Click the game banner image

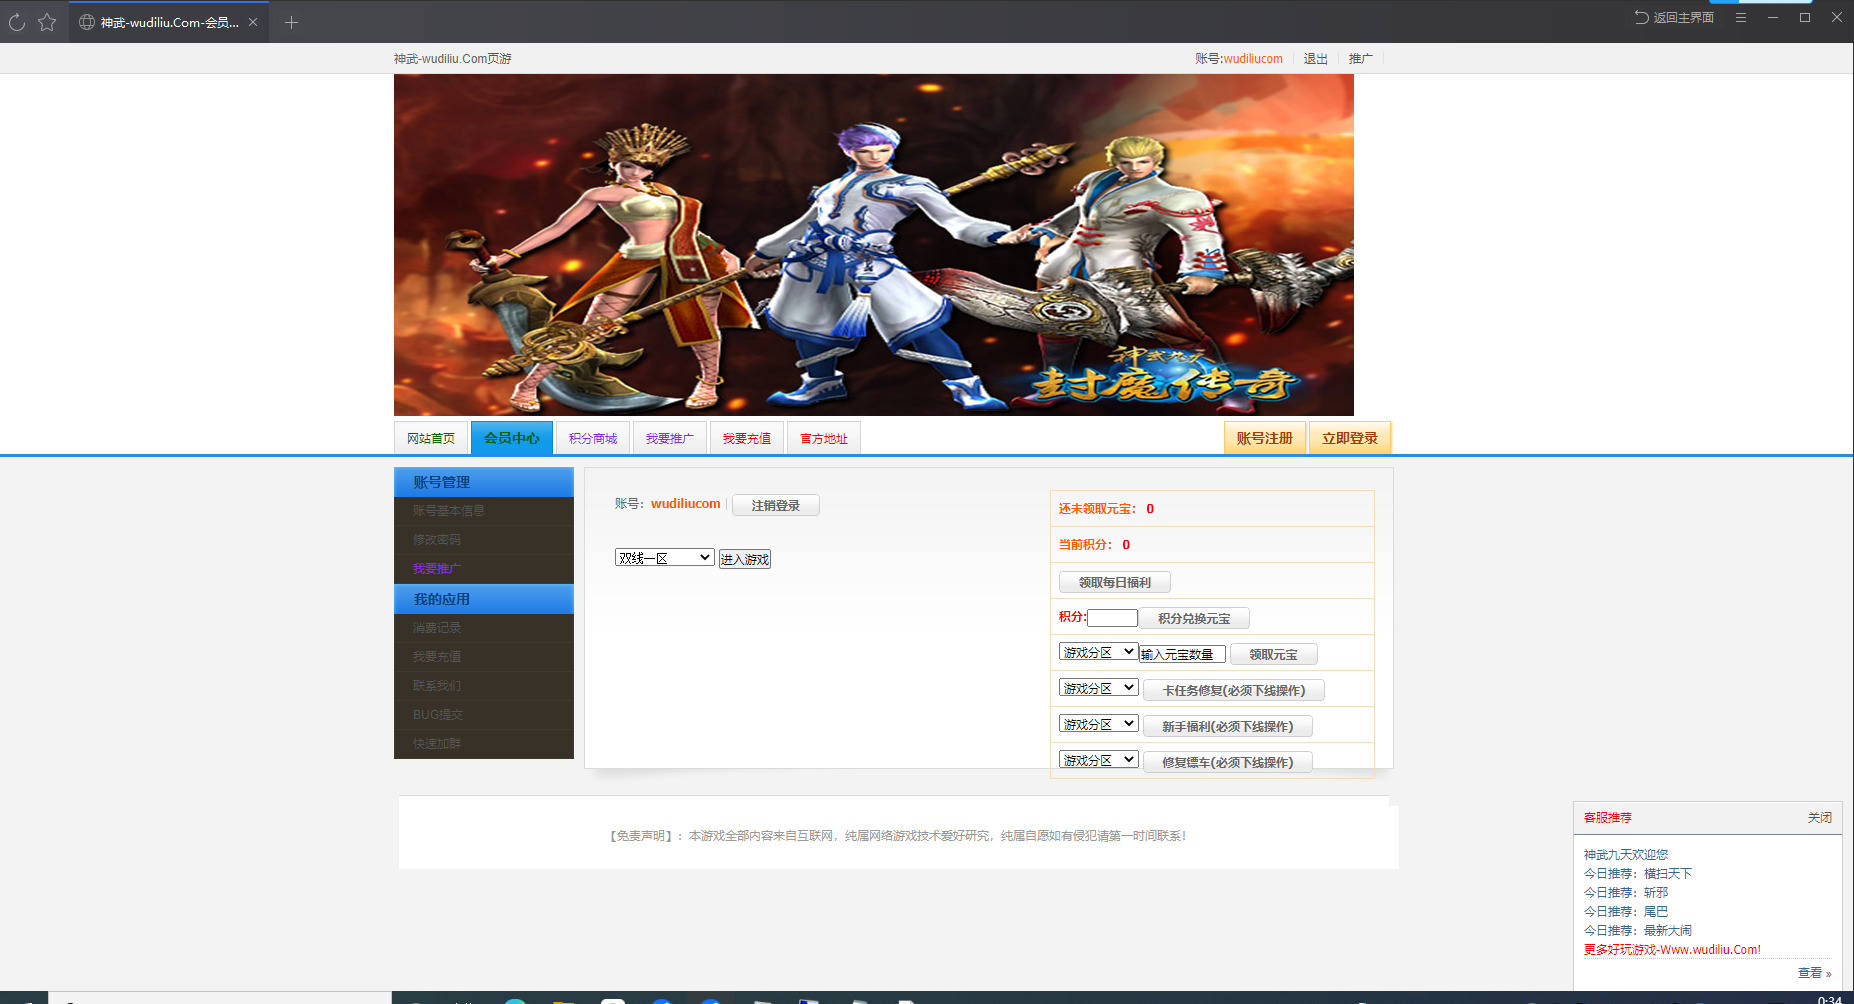[x=873, y=245]
